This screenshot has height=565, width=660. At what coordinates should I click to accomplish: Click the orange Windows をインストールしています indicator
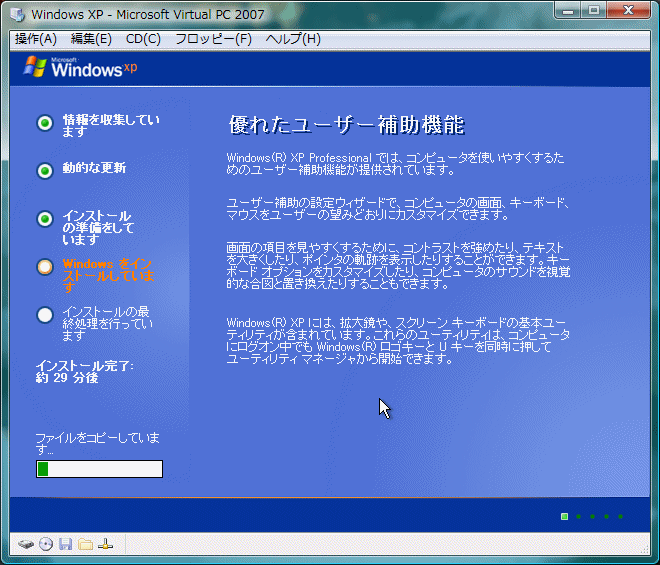click(45, 267)
